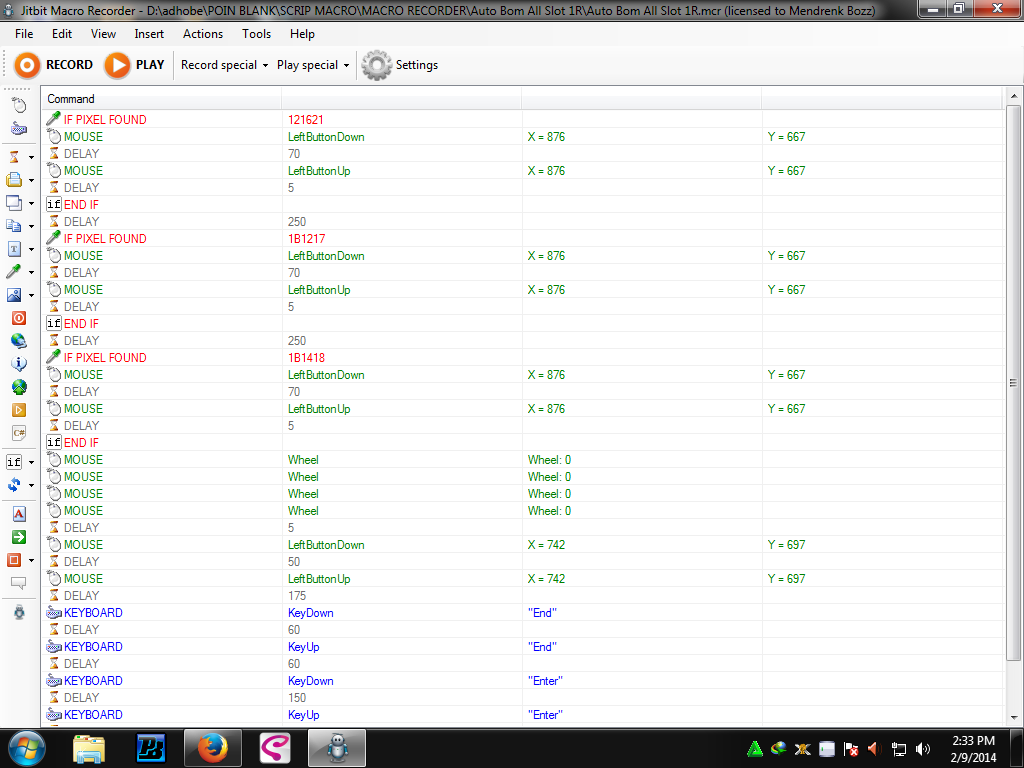The image size is (1024, 768).
Task: Expand the window command dropdown arrow
Action: 31,203
